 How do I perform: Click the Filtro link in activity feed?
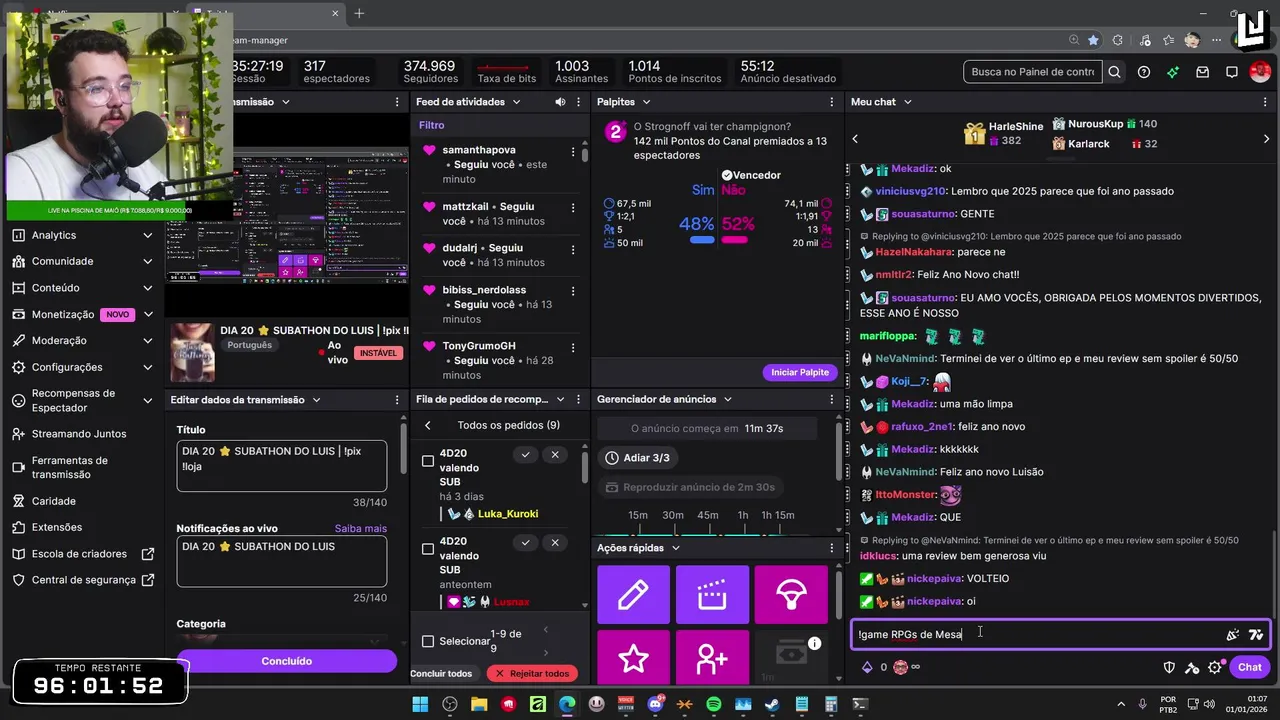coord(432,125)
